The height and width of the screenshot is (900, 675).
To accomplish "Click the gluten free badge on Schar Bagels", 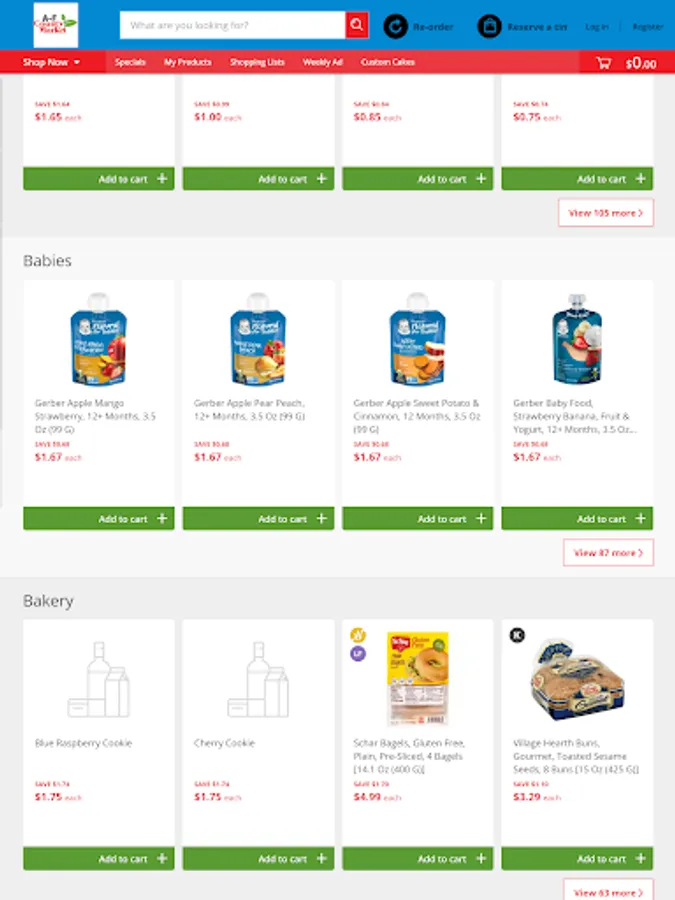I will (357, 635).
